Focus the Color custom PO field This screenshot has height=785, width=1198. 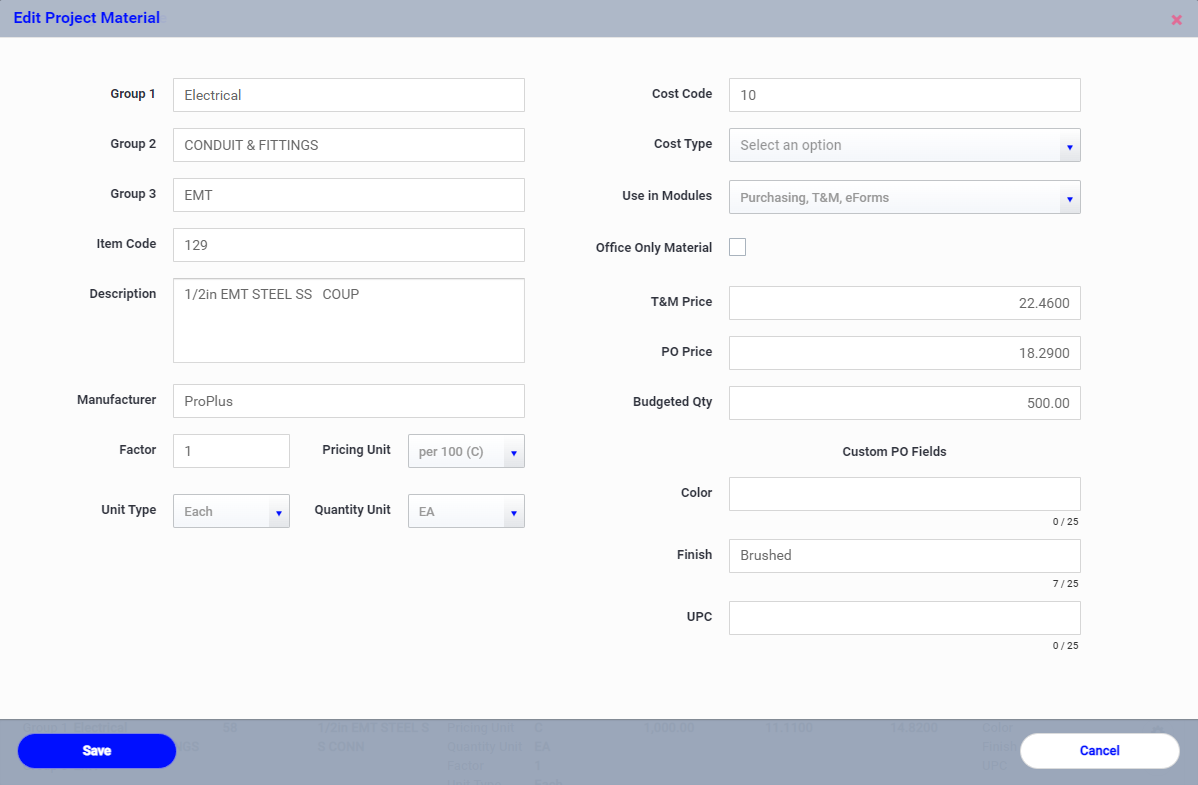(905, 494)
